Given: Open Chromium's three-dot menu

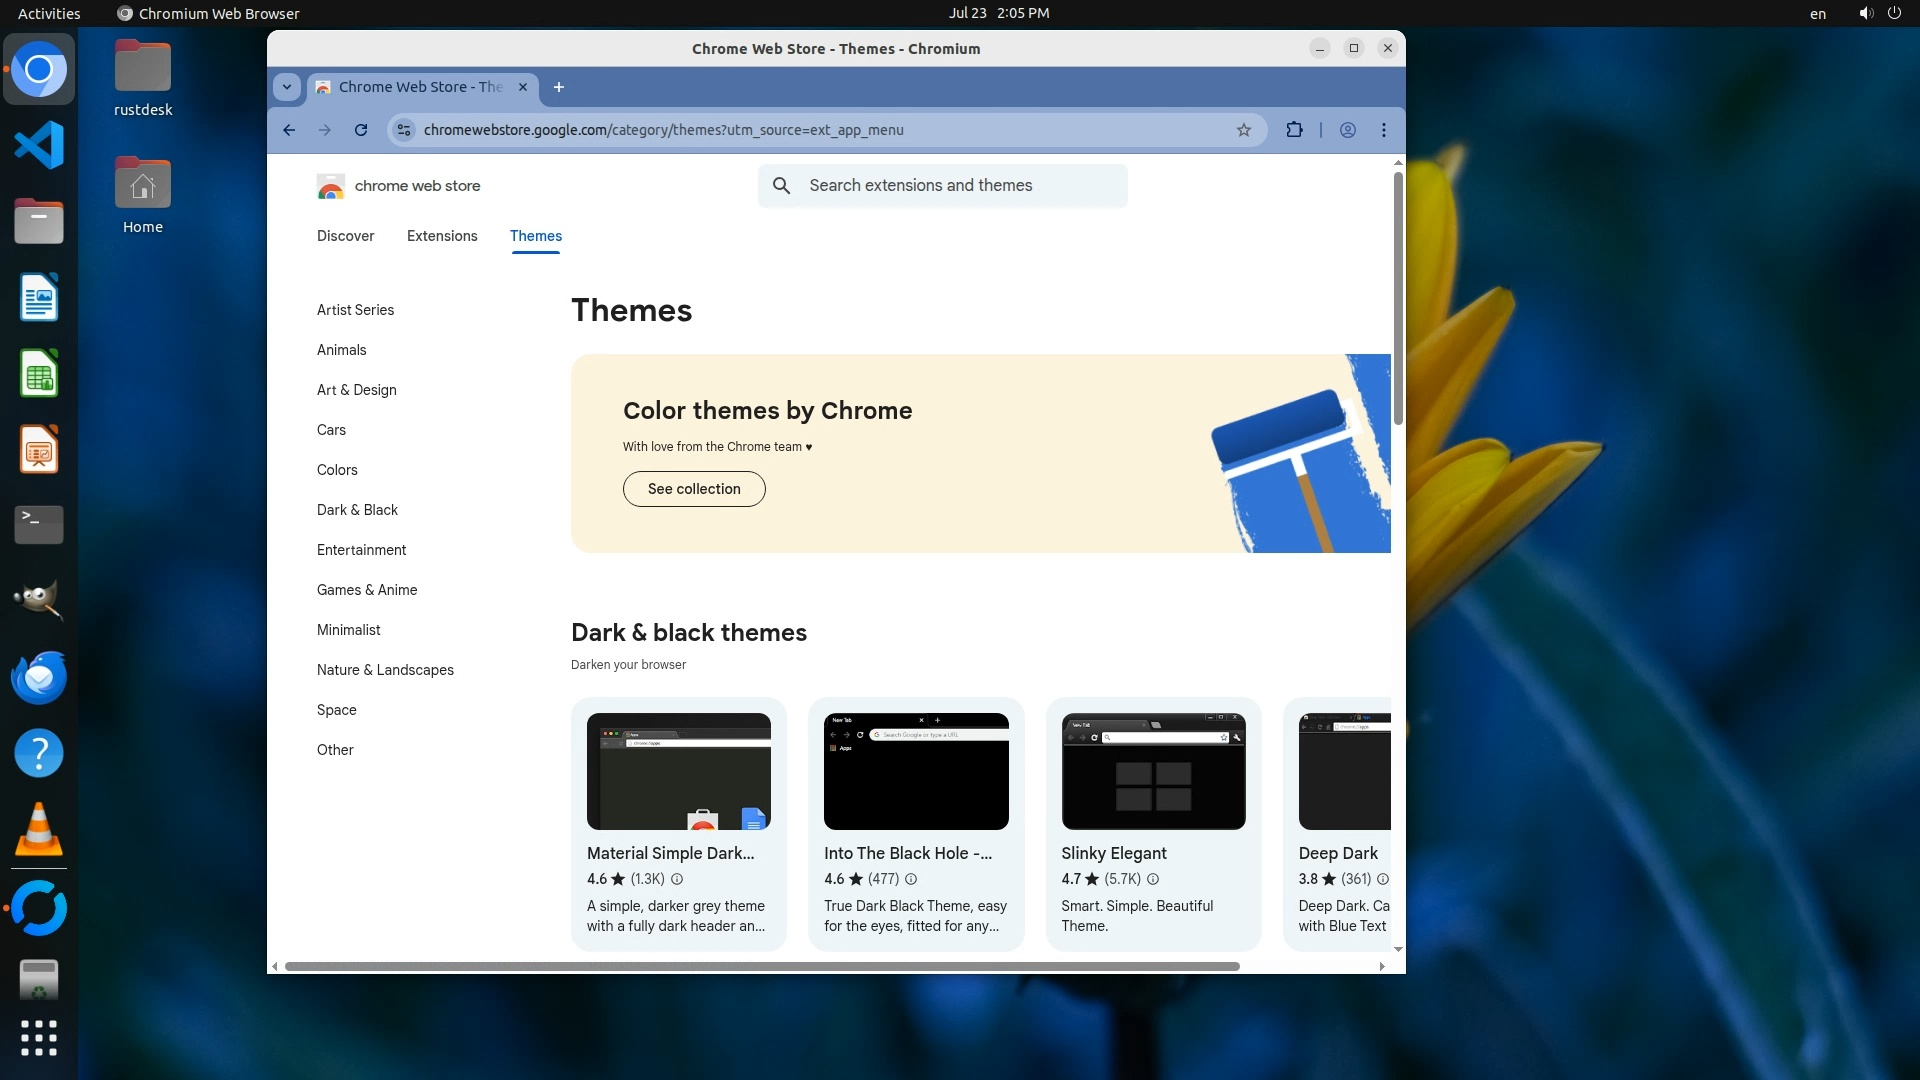Looking at the screenshot, I should 1383,130.
